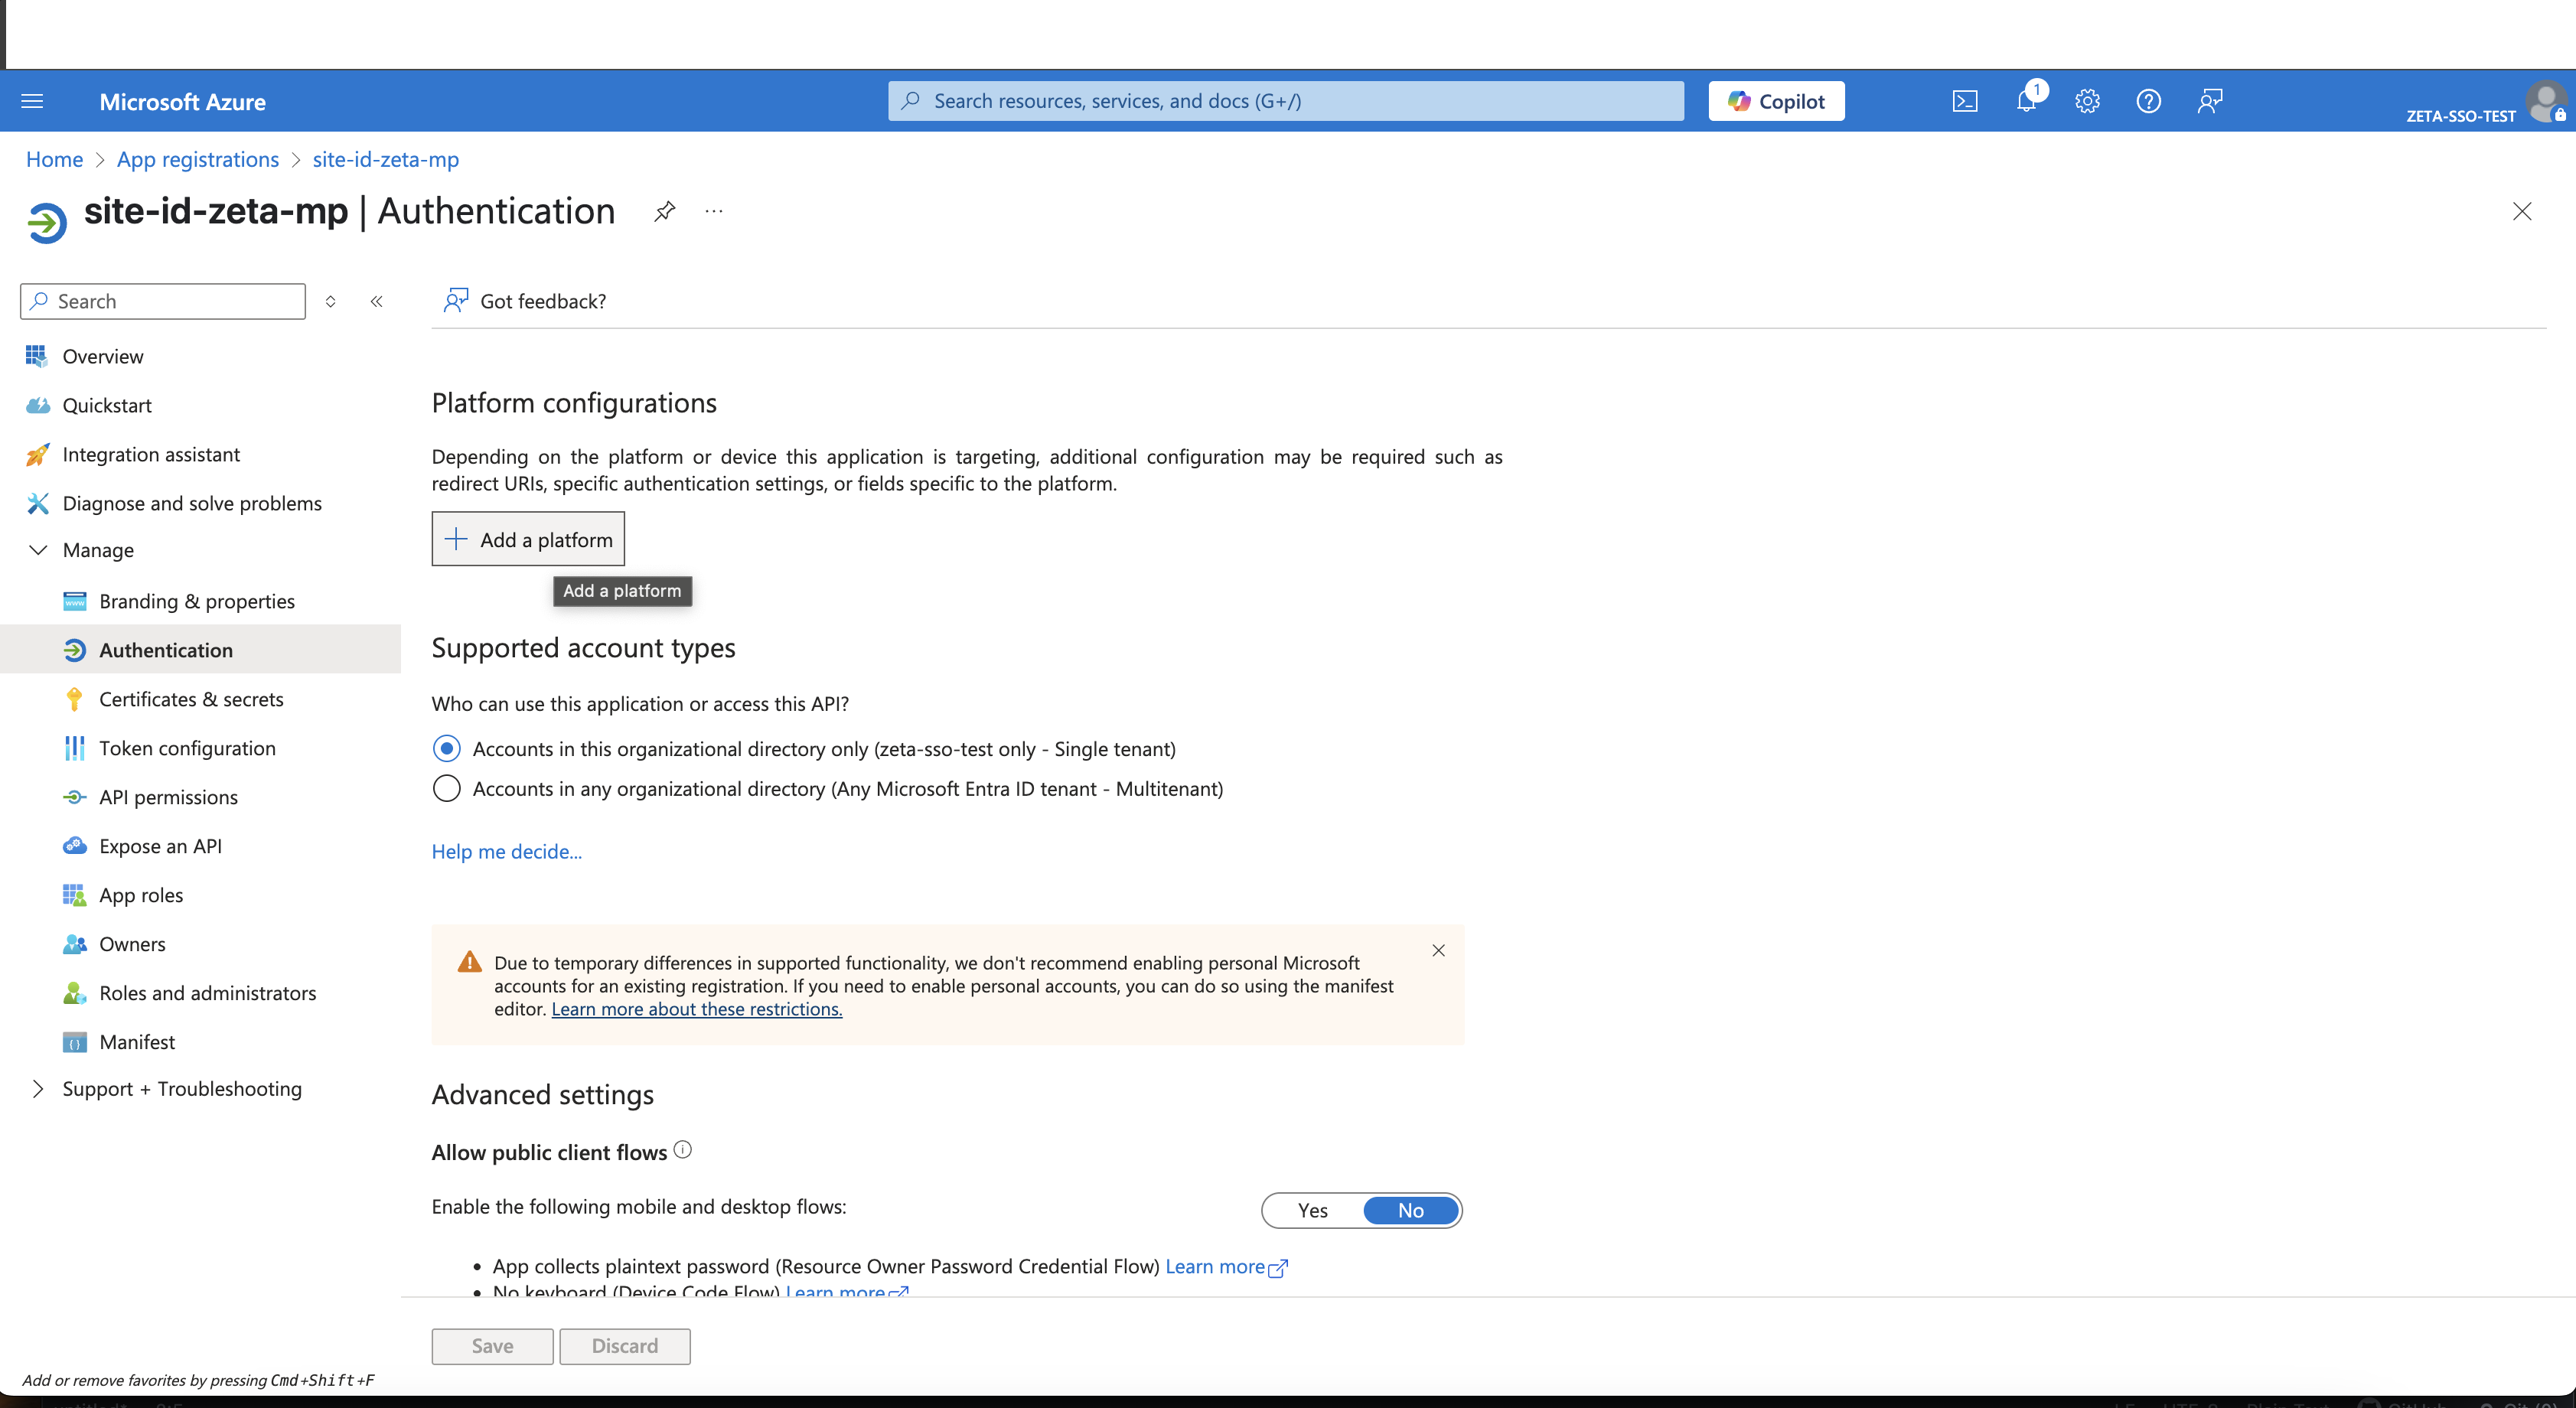The image size is (2576, 1408).
Task: Open the Help me decide link
Action: tap(506, 851)
